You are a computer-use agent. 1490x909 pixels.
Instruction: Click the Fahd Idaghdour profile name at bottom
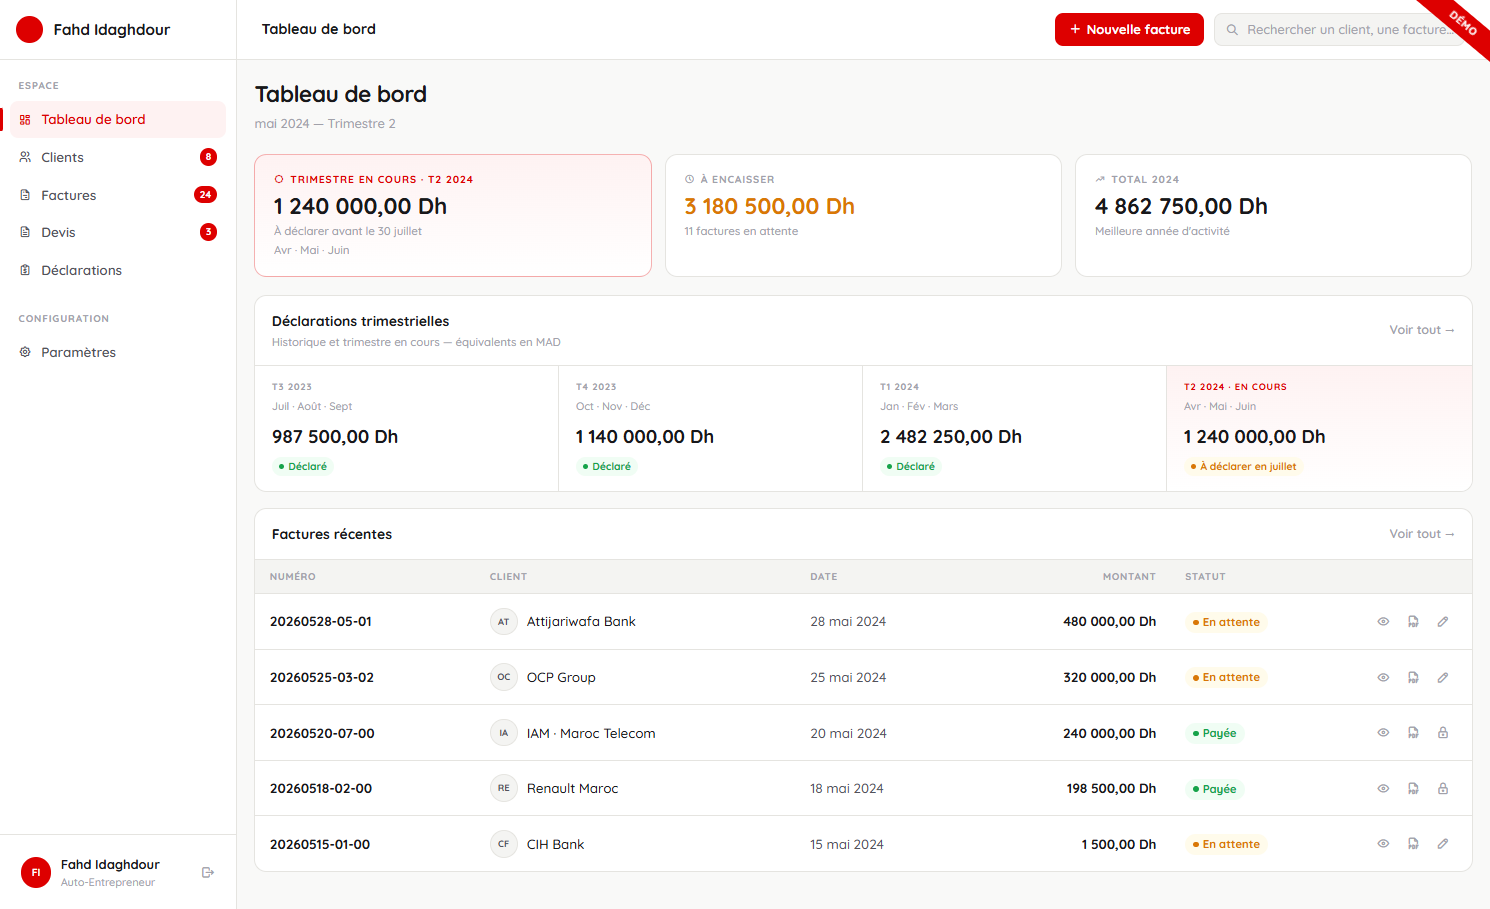(x=110, y=865)
